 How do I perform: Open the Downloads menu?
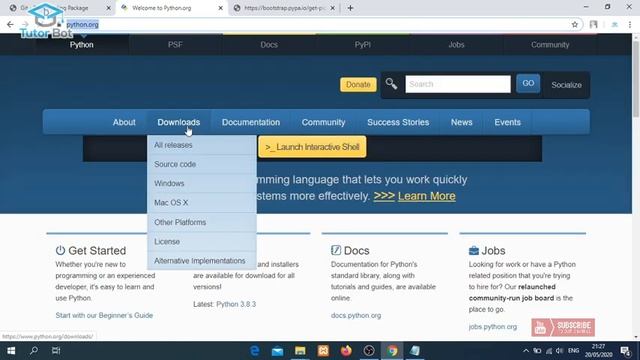[x=178, y=122]
